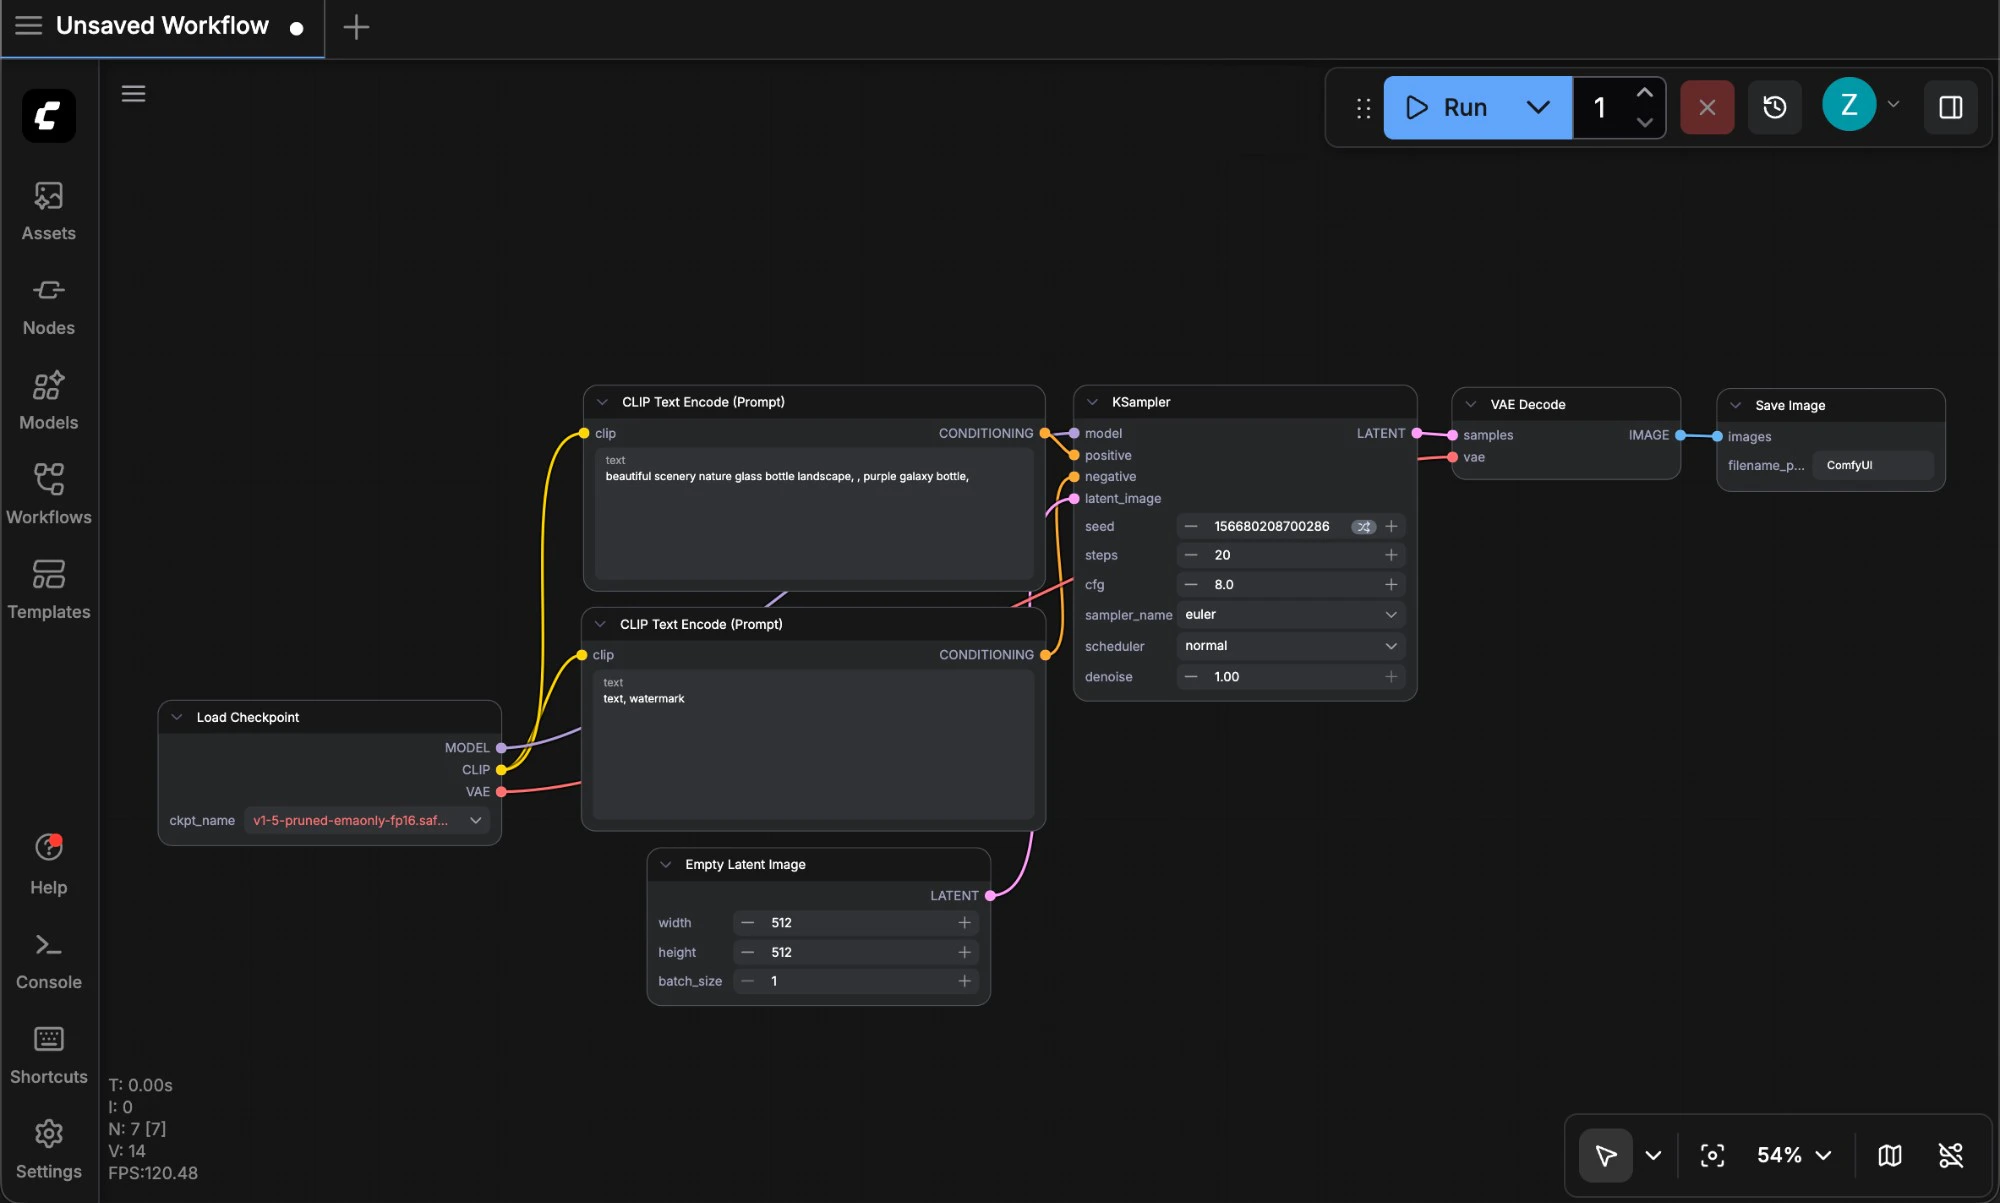Randomize the seed in the KSampler node
Image resolution: width=2000 pixels, height=1203 pixels.
(1363, 526)
